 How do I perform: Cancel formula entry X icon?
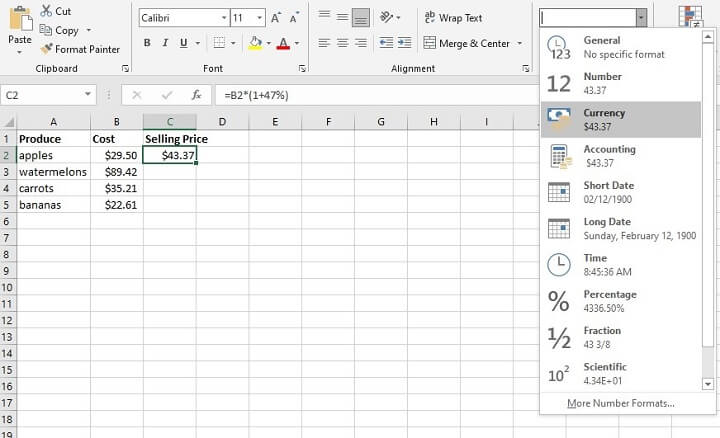(x=137, y=95)
